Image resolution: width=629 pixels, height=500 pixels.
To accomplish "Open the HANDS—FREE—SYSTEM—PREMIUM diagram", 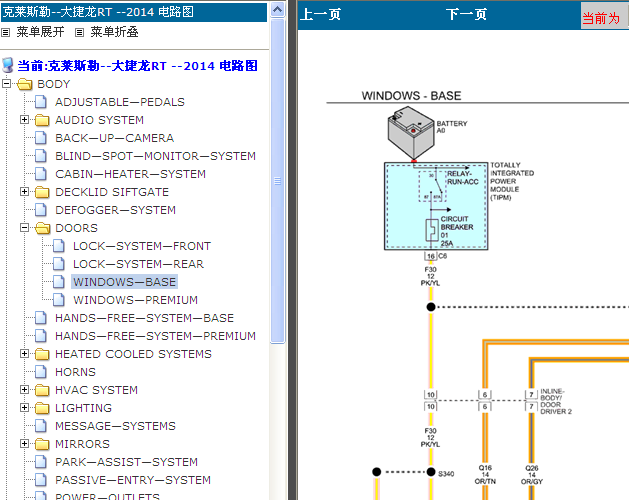I will [x=156, y=335].
